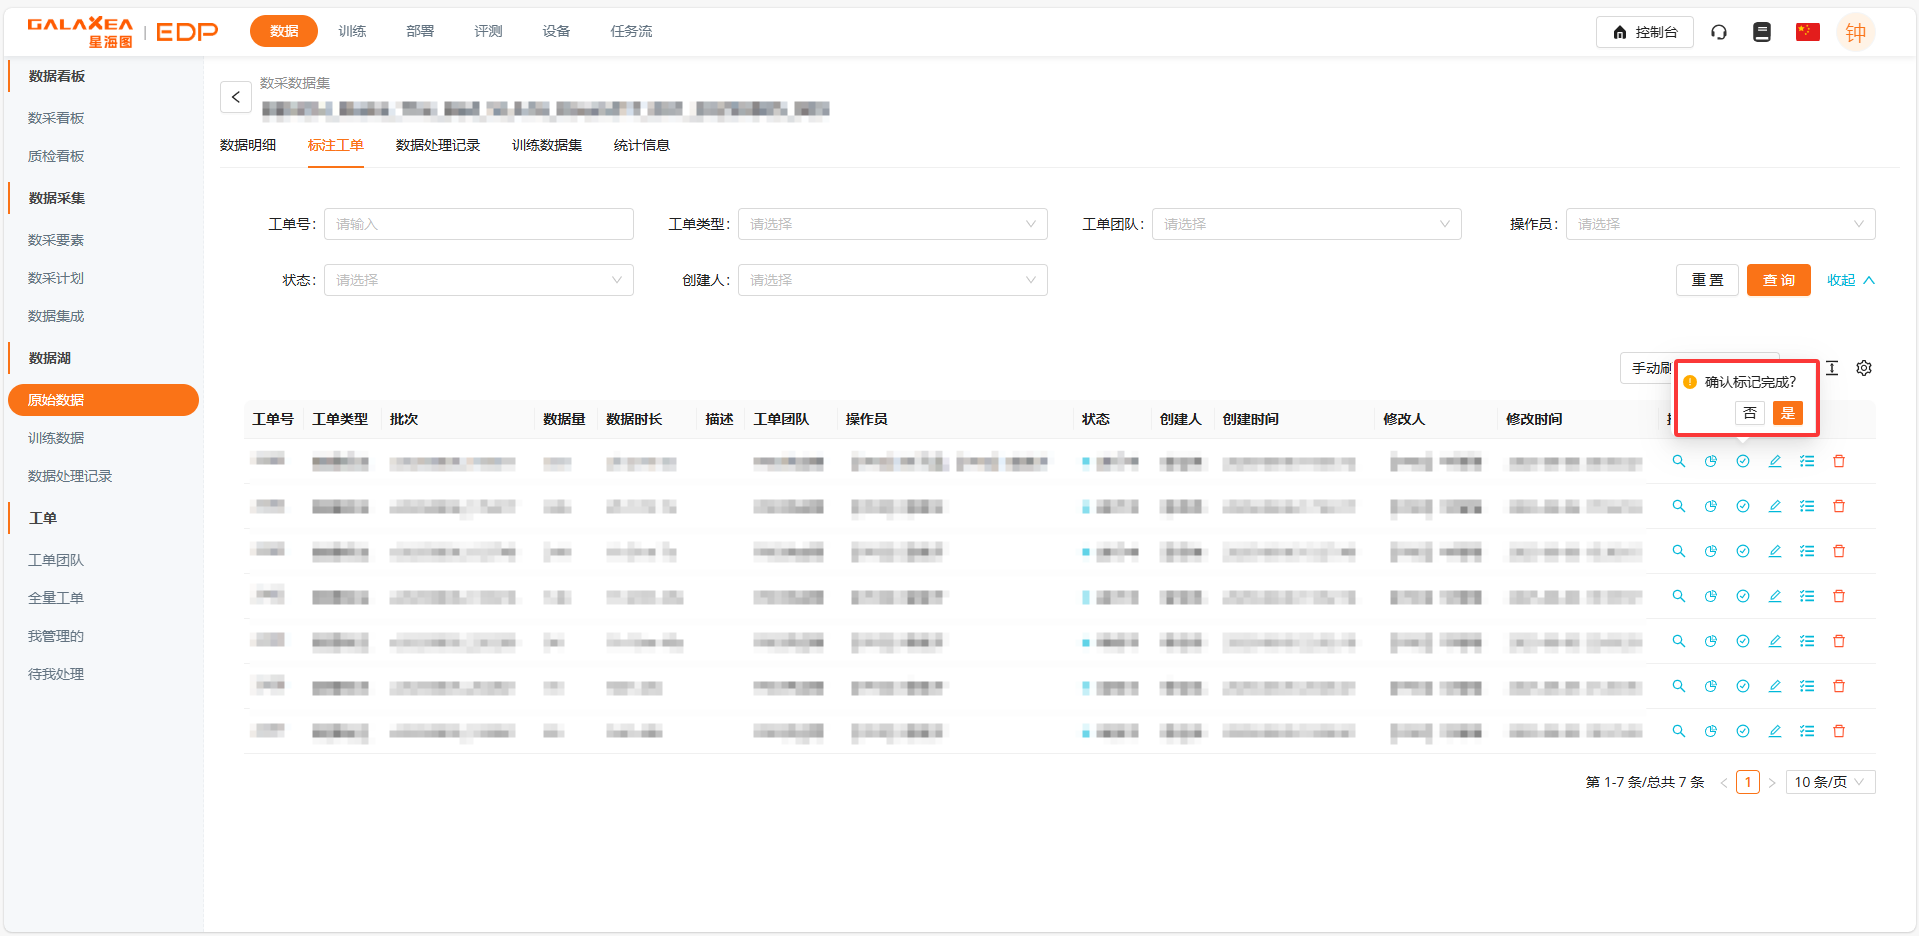Click the back arrow beside 数采数据集
Screen dimensions: 1919x936
coord(236,97)
